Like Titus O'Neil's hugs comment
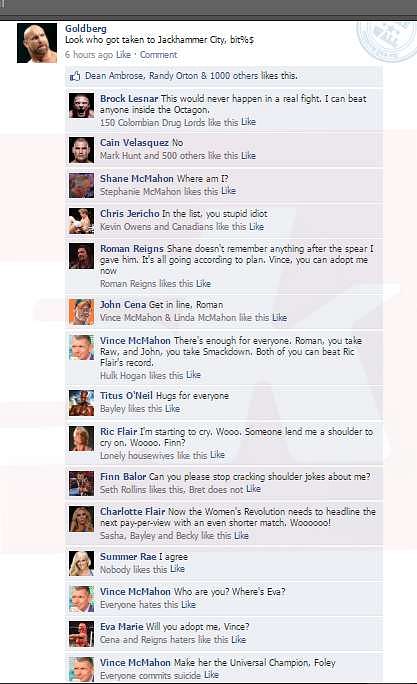The image size is (417, 684). [172, 409]
